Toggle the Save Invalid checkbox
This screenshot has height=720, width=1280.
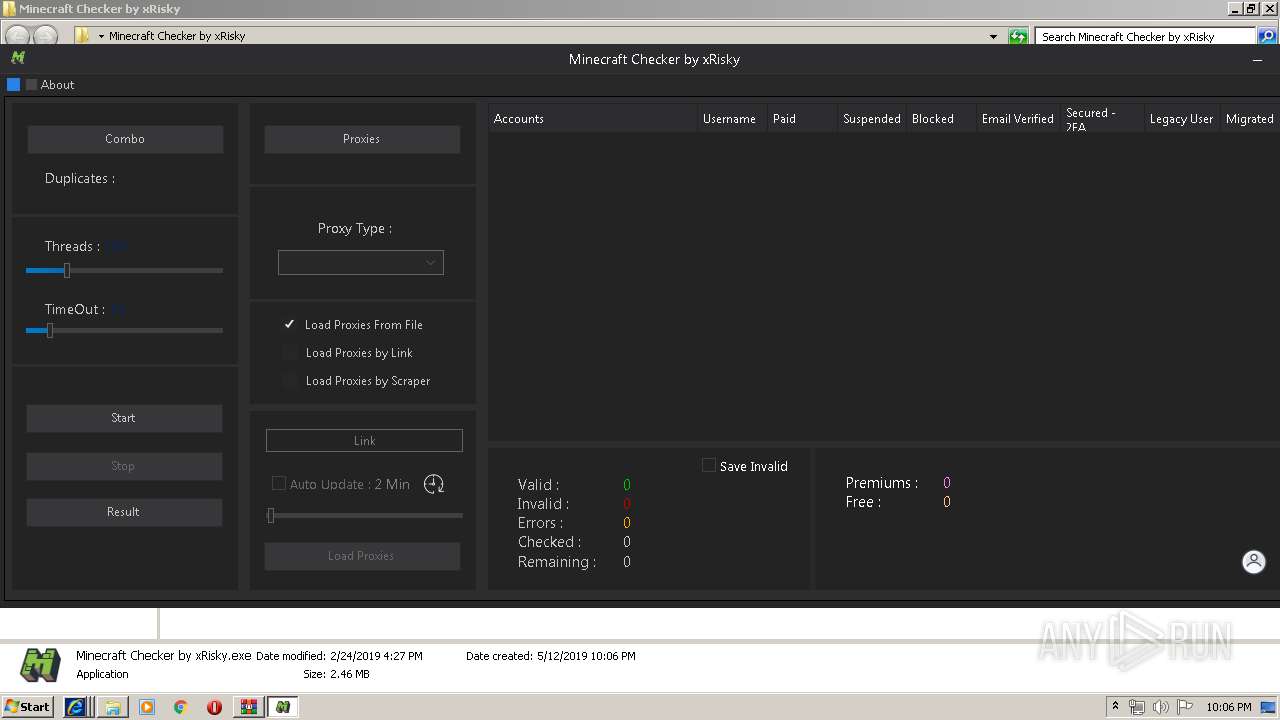coord(709,466)
